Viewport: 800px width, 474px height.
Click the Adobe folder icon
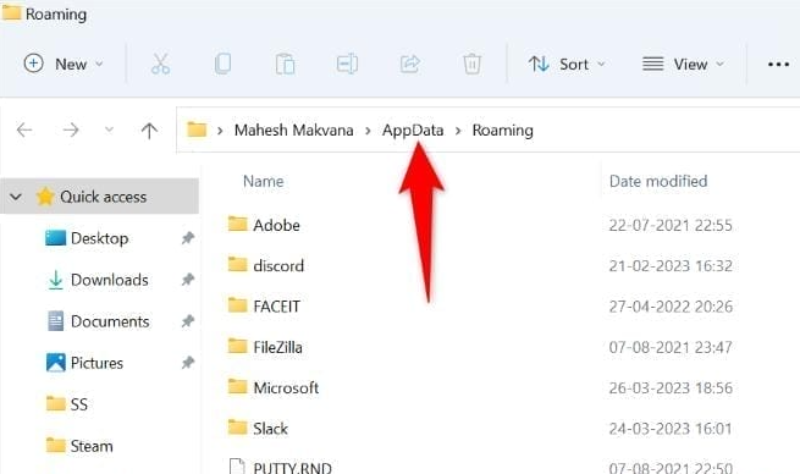(x=237, y=223)
